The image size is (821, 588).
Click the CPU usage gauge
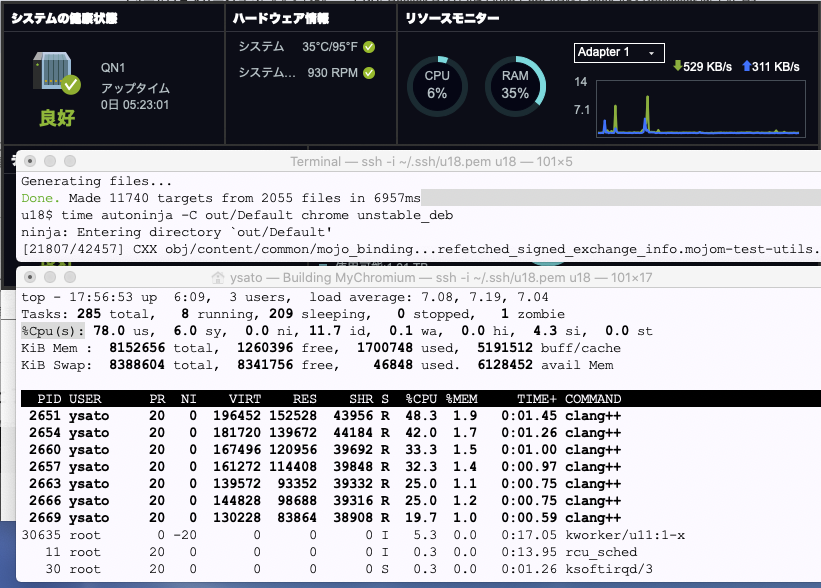tap(436, 85)
